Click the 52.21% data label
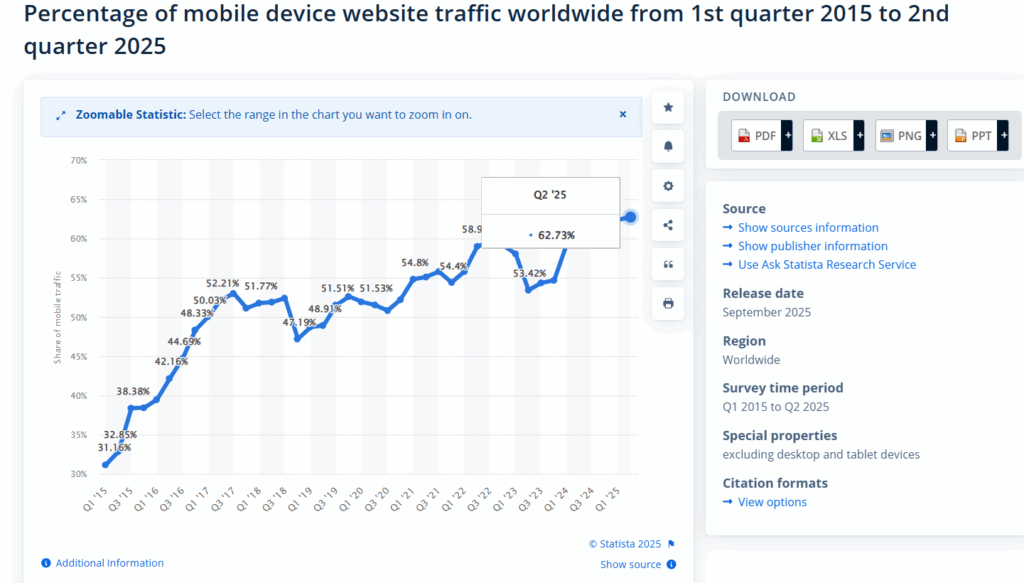The width and height of the screenshot is (1024, 583). (223, 283)
